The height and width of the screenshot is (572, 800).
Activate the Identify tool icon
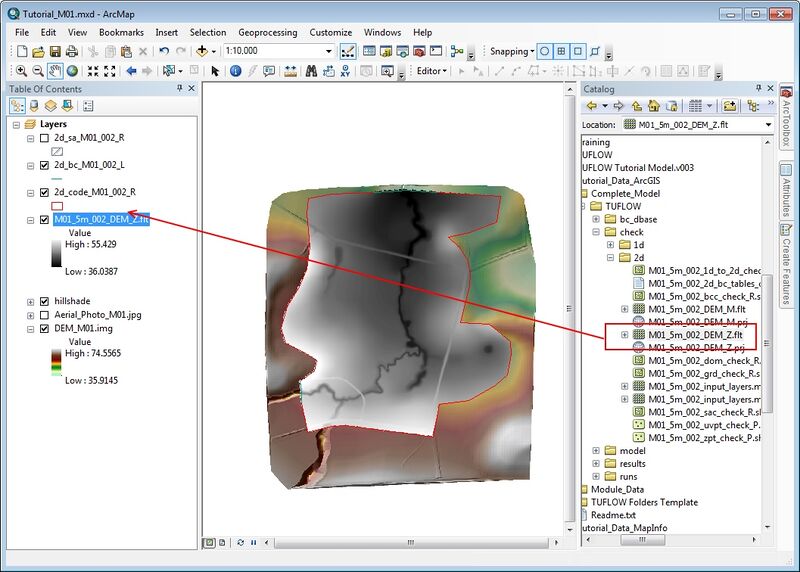(x=235, y=71)
